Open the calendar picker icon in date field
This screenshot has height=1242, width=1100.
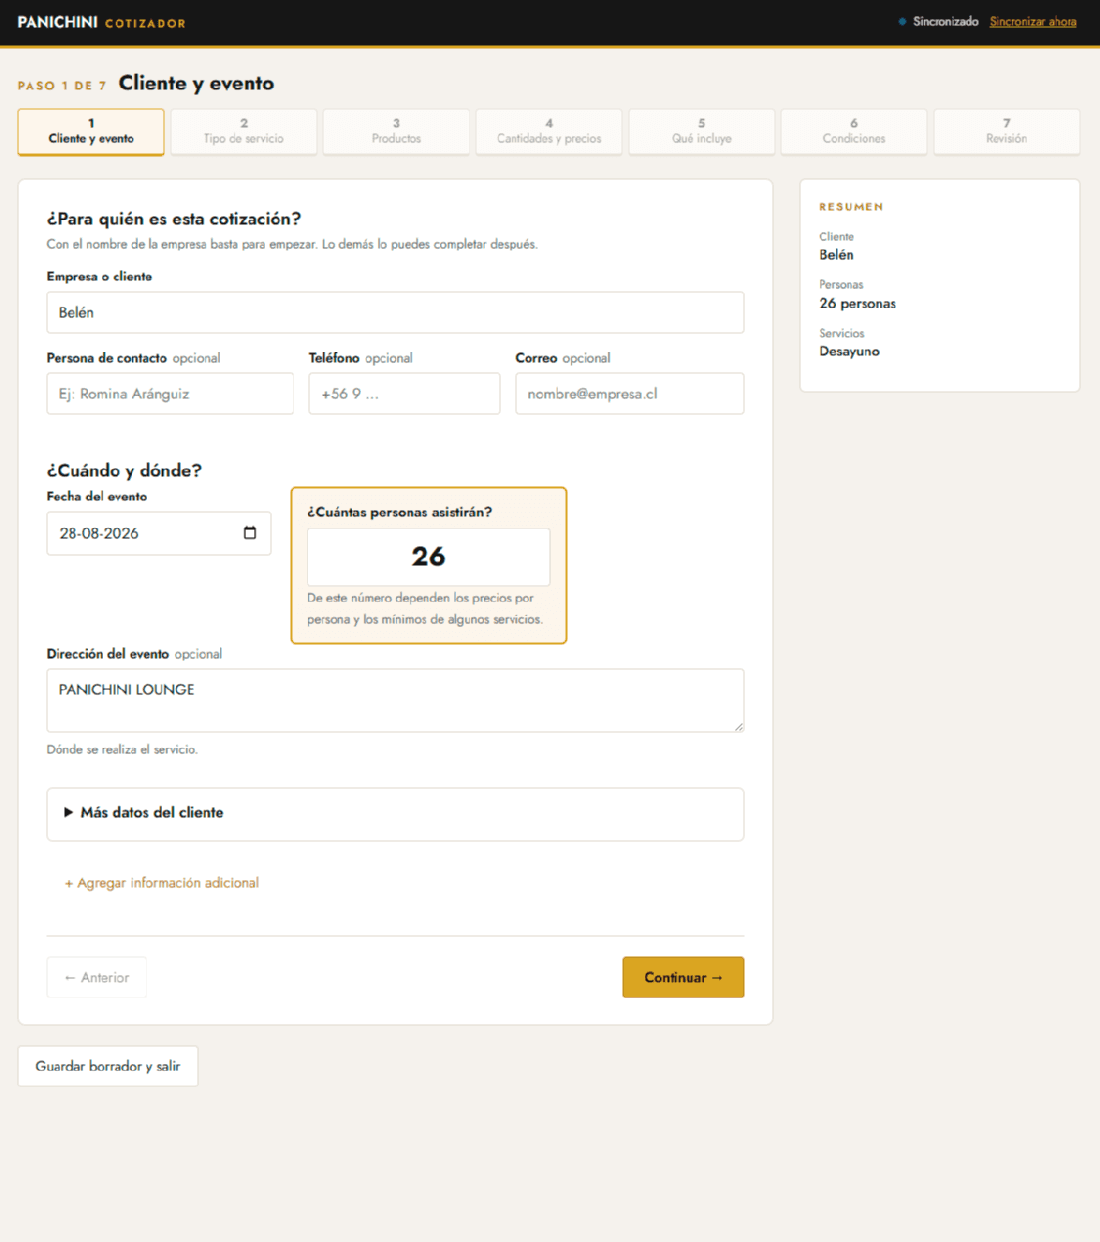pyautogui.click(x=250, y=533)
